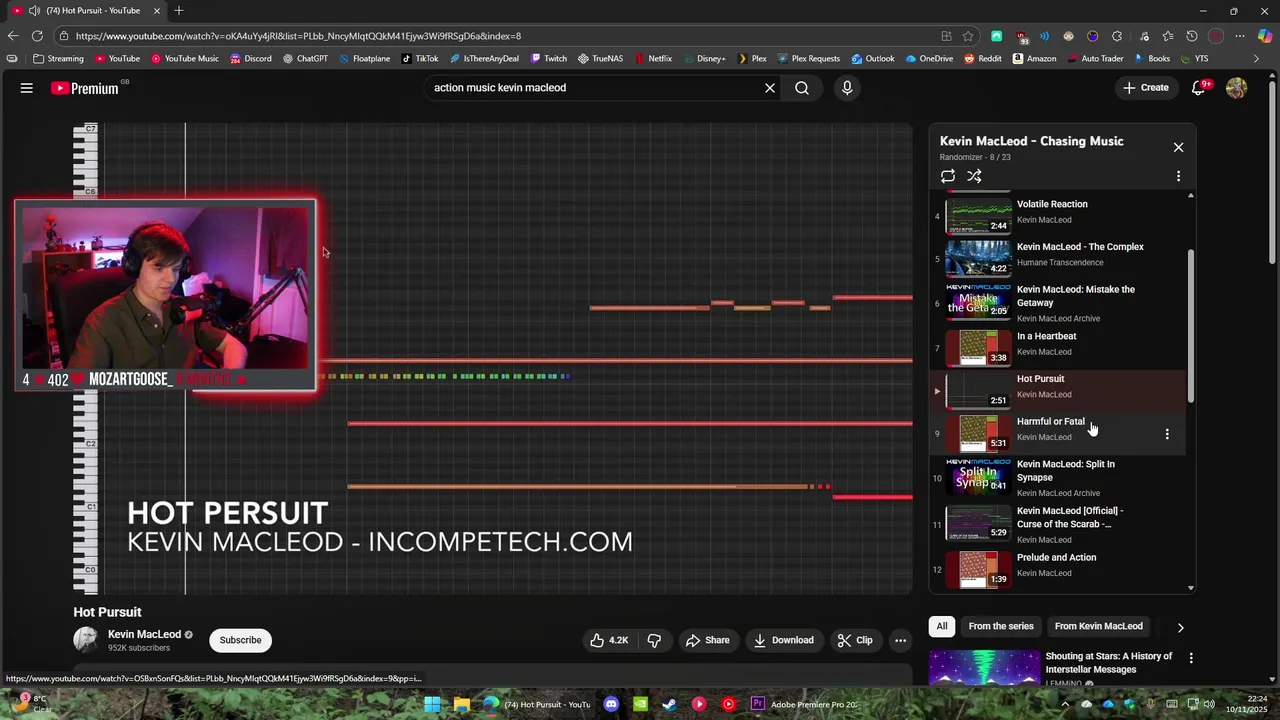The image size is (1280, 720).
Task: Select the All filter chip
Action: pyautogui.click(x=942, y=626)
